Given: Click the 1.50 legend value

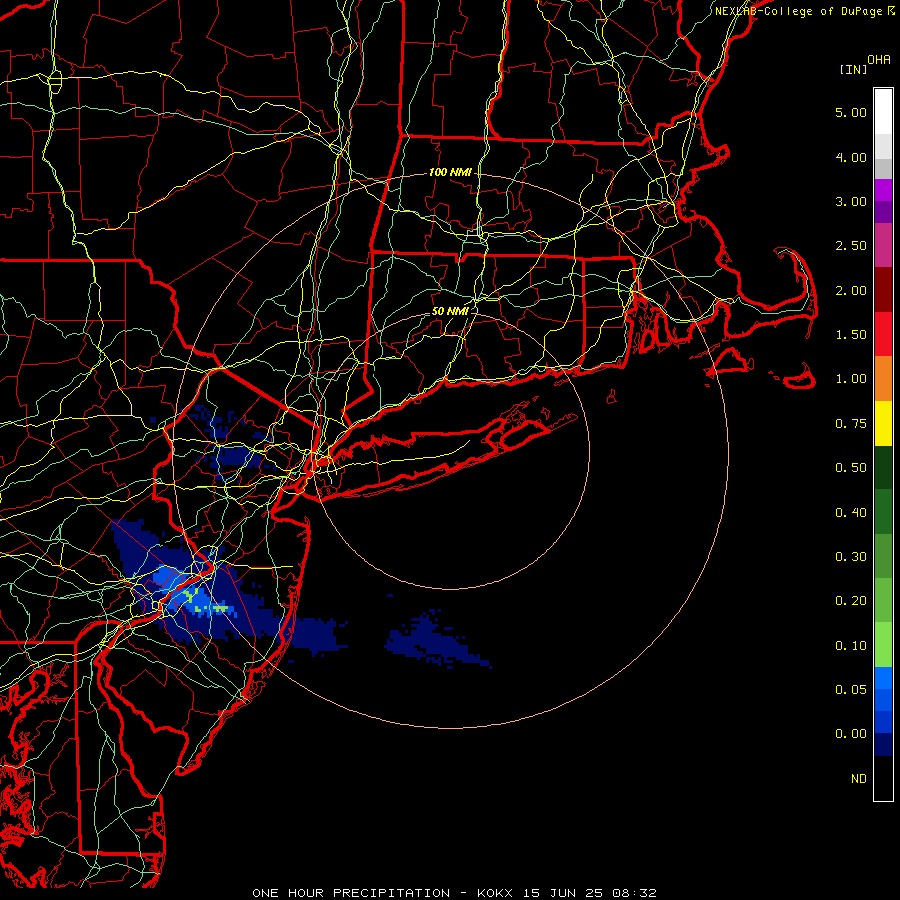Looking at the screenshot, I should [851, 335].
